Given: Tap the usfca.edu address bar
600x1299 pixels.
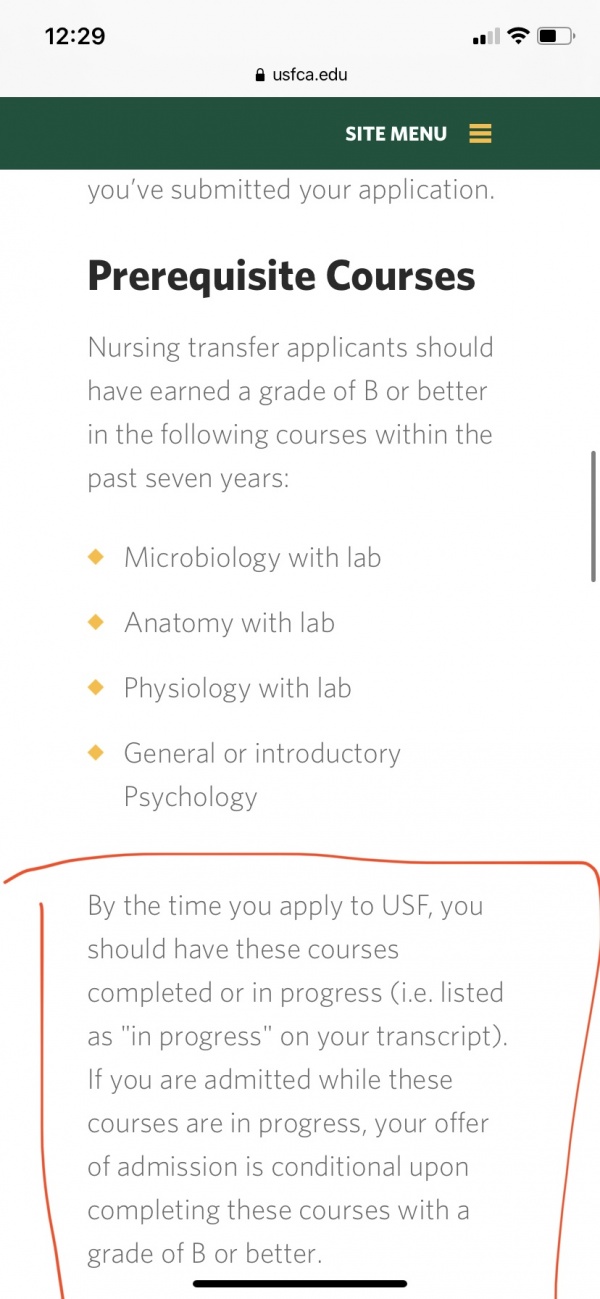Looking at the screenshot, I should (x=301, y=74).
